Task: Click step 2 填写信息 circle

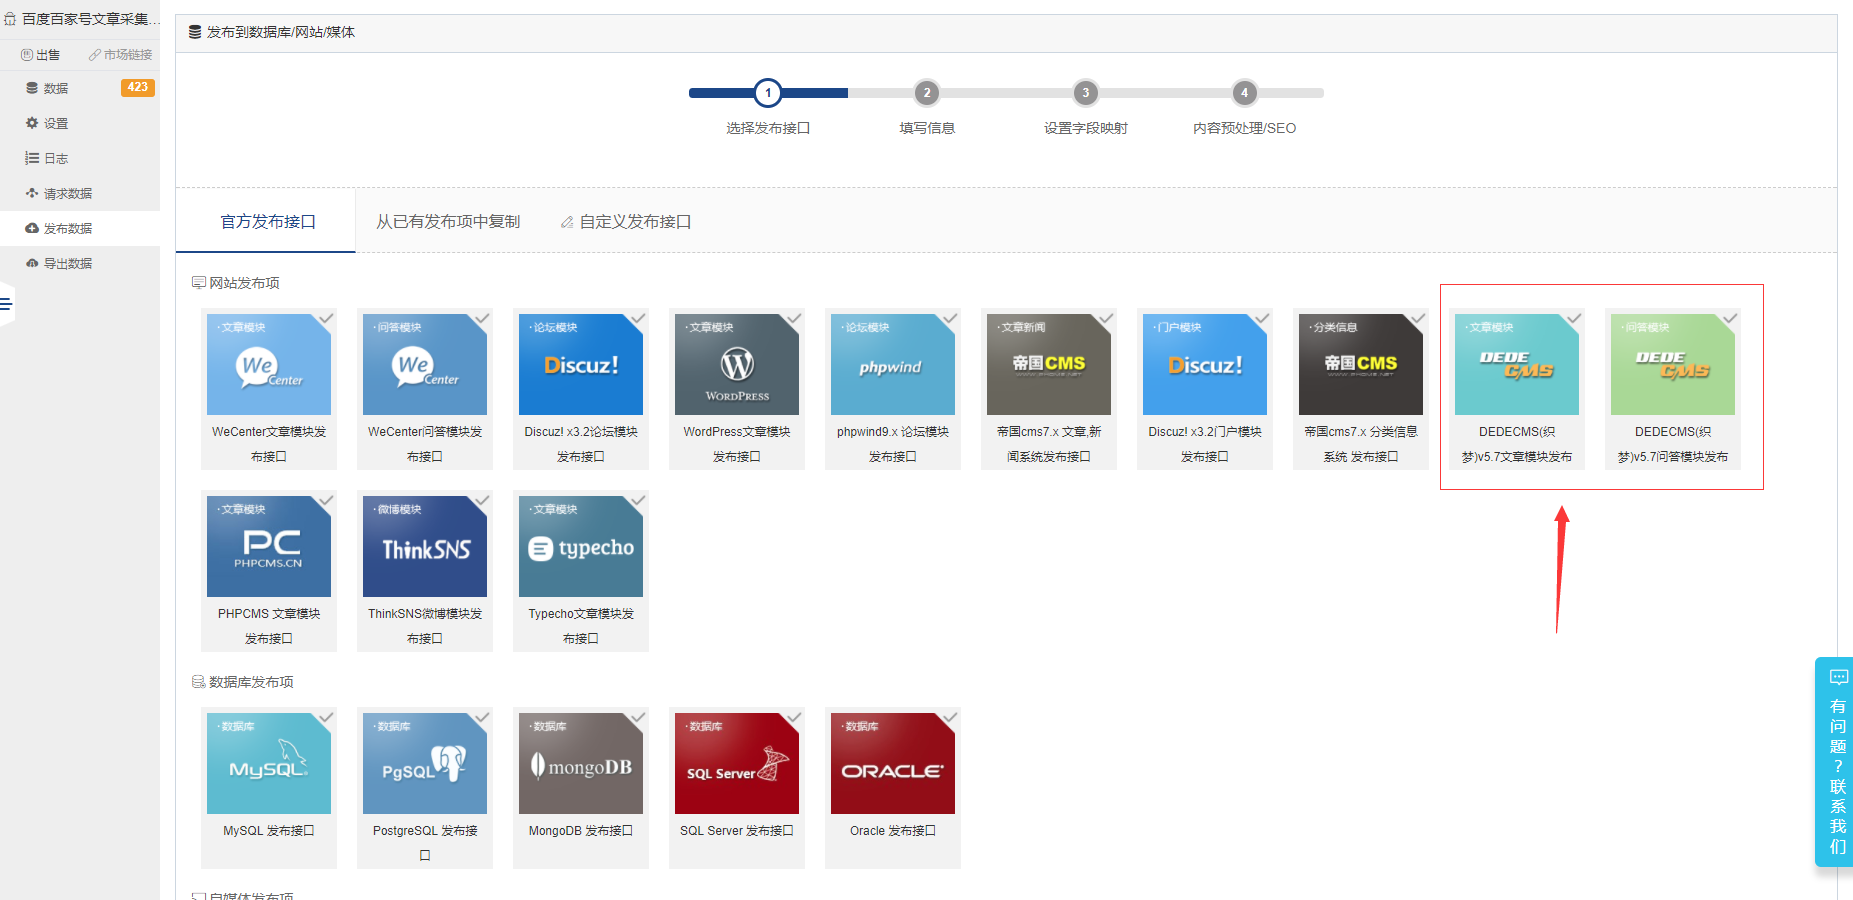Action: [x=927, y=93]
